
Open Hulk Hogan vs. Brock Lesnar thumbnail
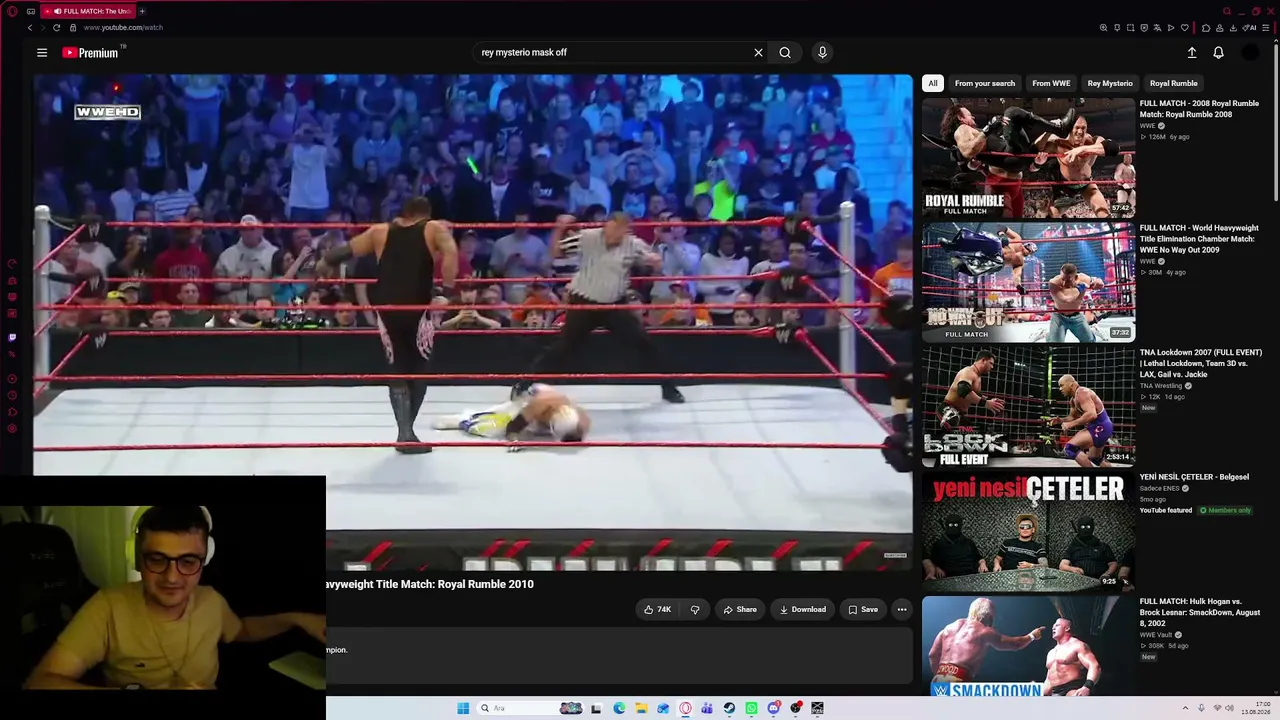[1028, 646]
